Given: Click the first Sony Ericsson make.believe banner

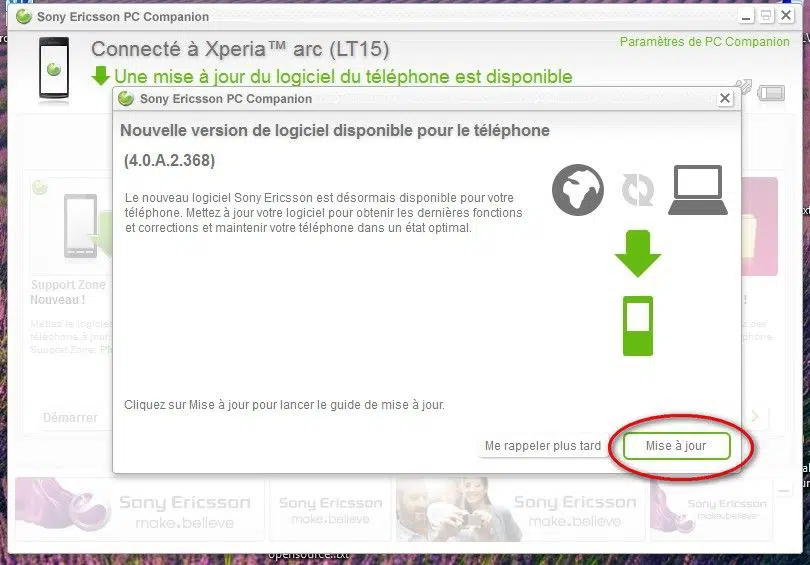Looking at the screenshot, I should (139, 510).
